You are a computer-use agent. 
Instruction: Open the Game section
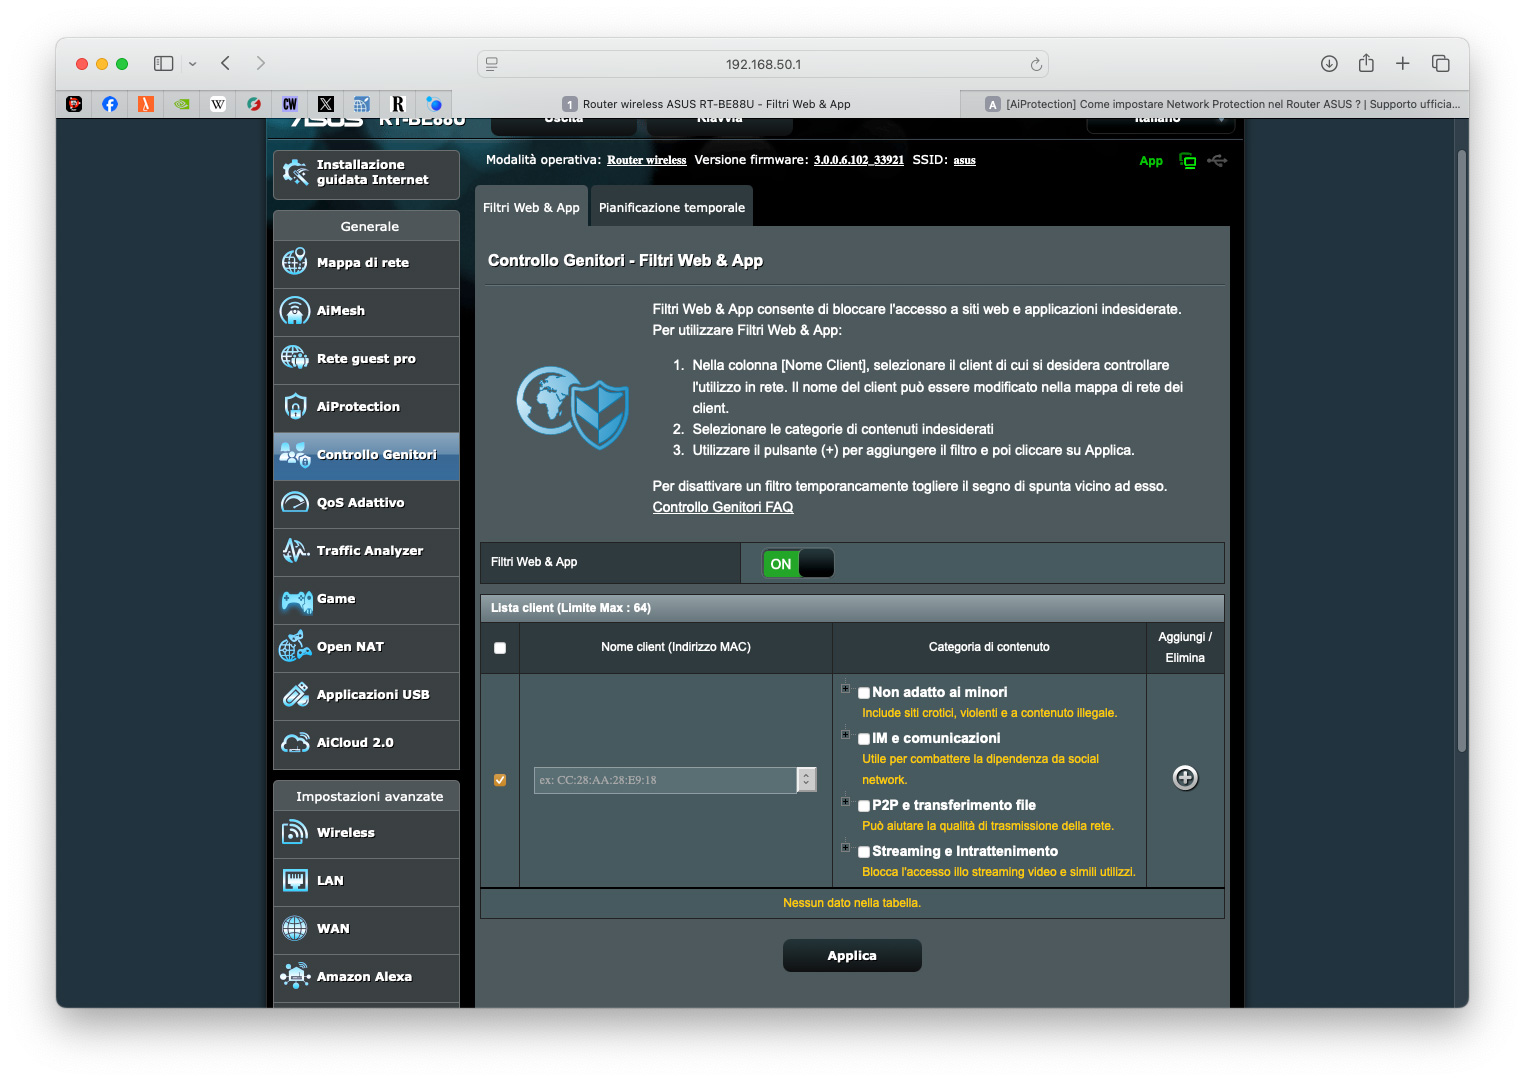pos(366,599)
